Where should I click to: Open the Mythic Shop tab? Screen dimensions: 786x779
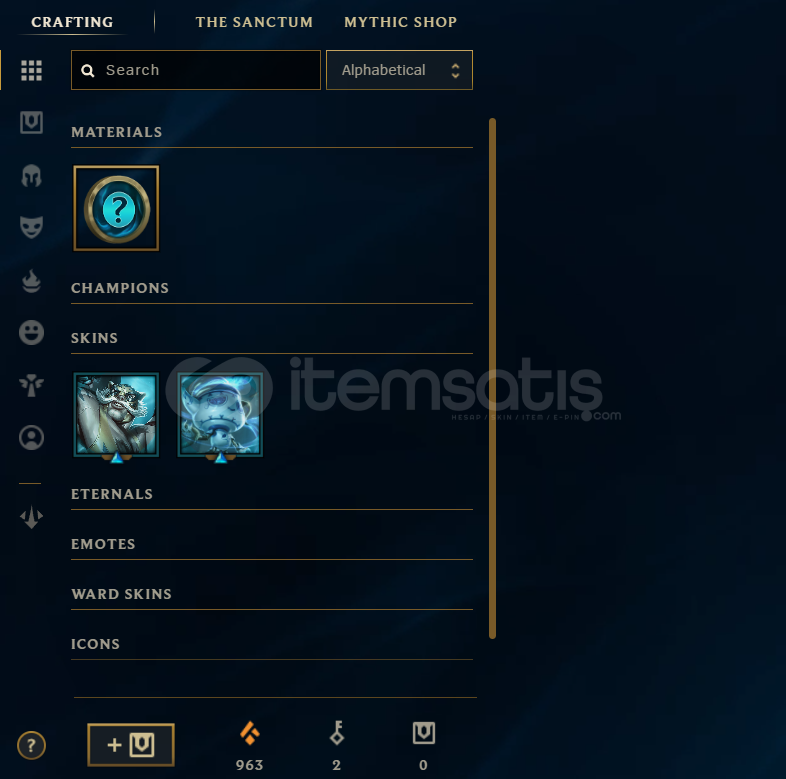point(401,22)
